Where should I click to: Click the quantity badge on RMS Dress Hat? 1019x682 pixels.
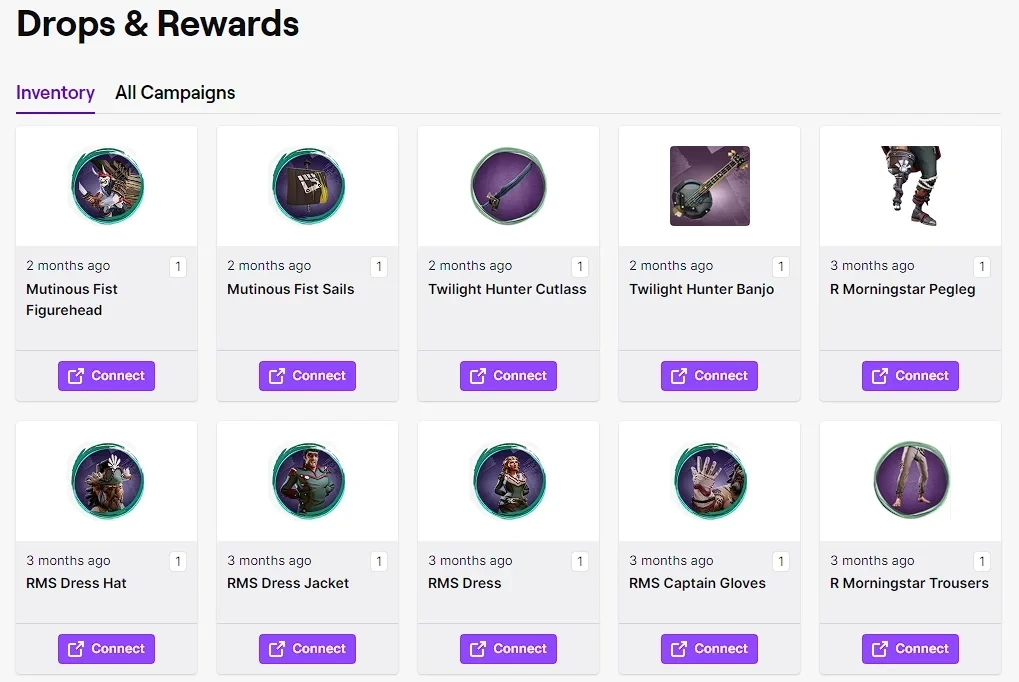(178, 561)
